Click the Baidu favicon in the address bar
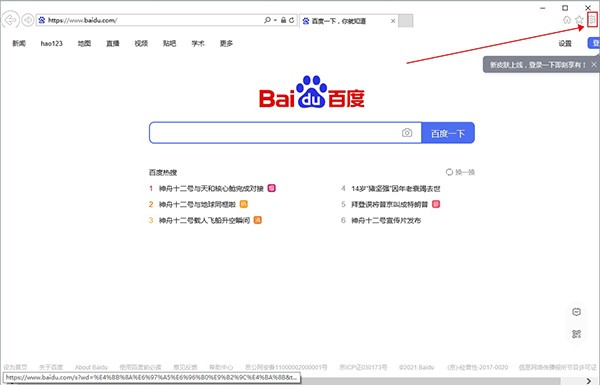Screen dimensions: 600x385 (x=42, y=20)
